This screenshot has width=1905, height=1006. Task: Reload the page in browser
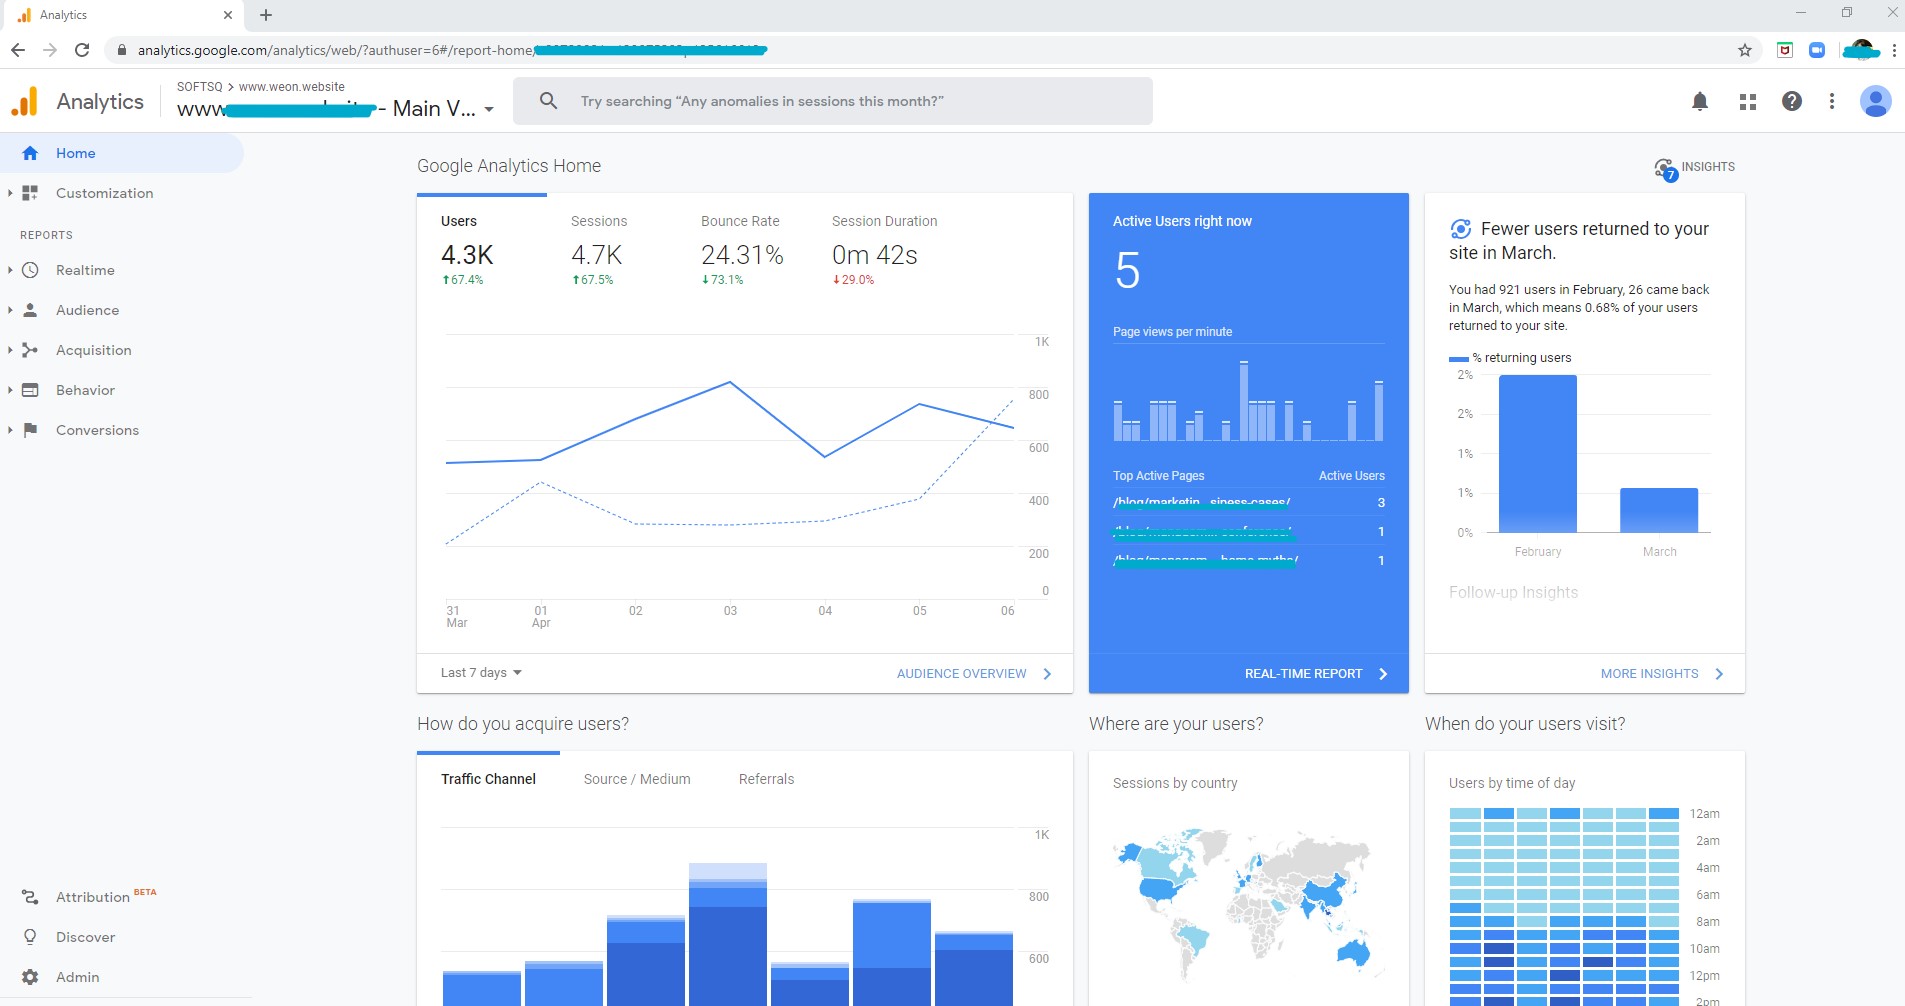[82, 50]
